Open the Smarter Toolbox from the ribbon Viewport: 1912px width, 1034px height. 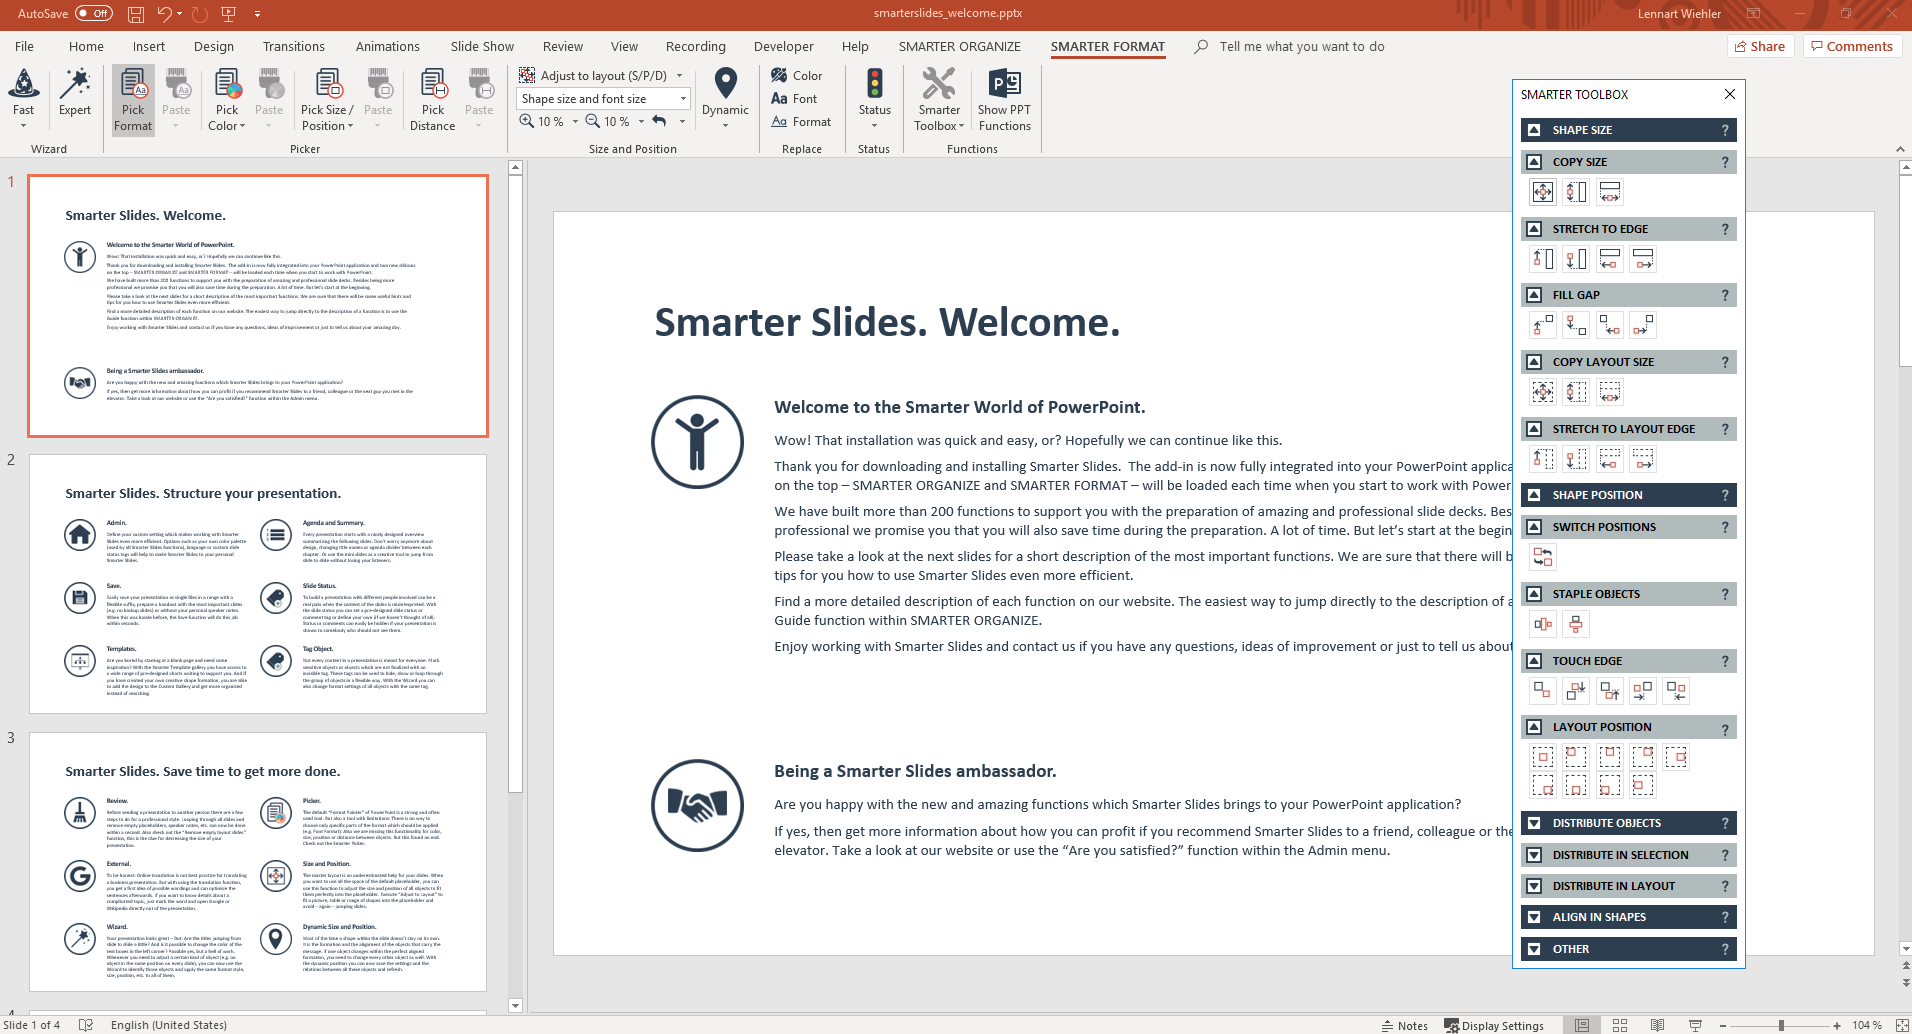pos(937,98)
